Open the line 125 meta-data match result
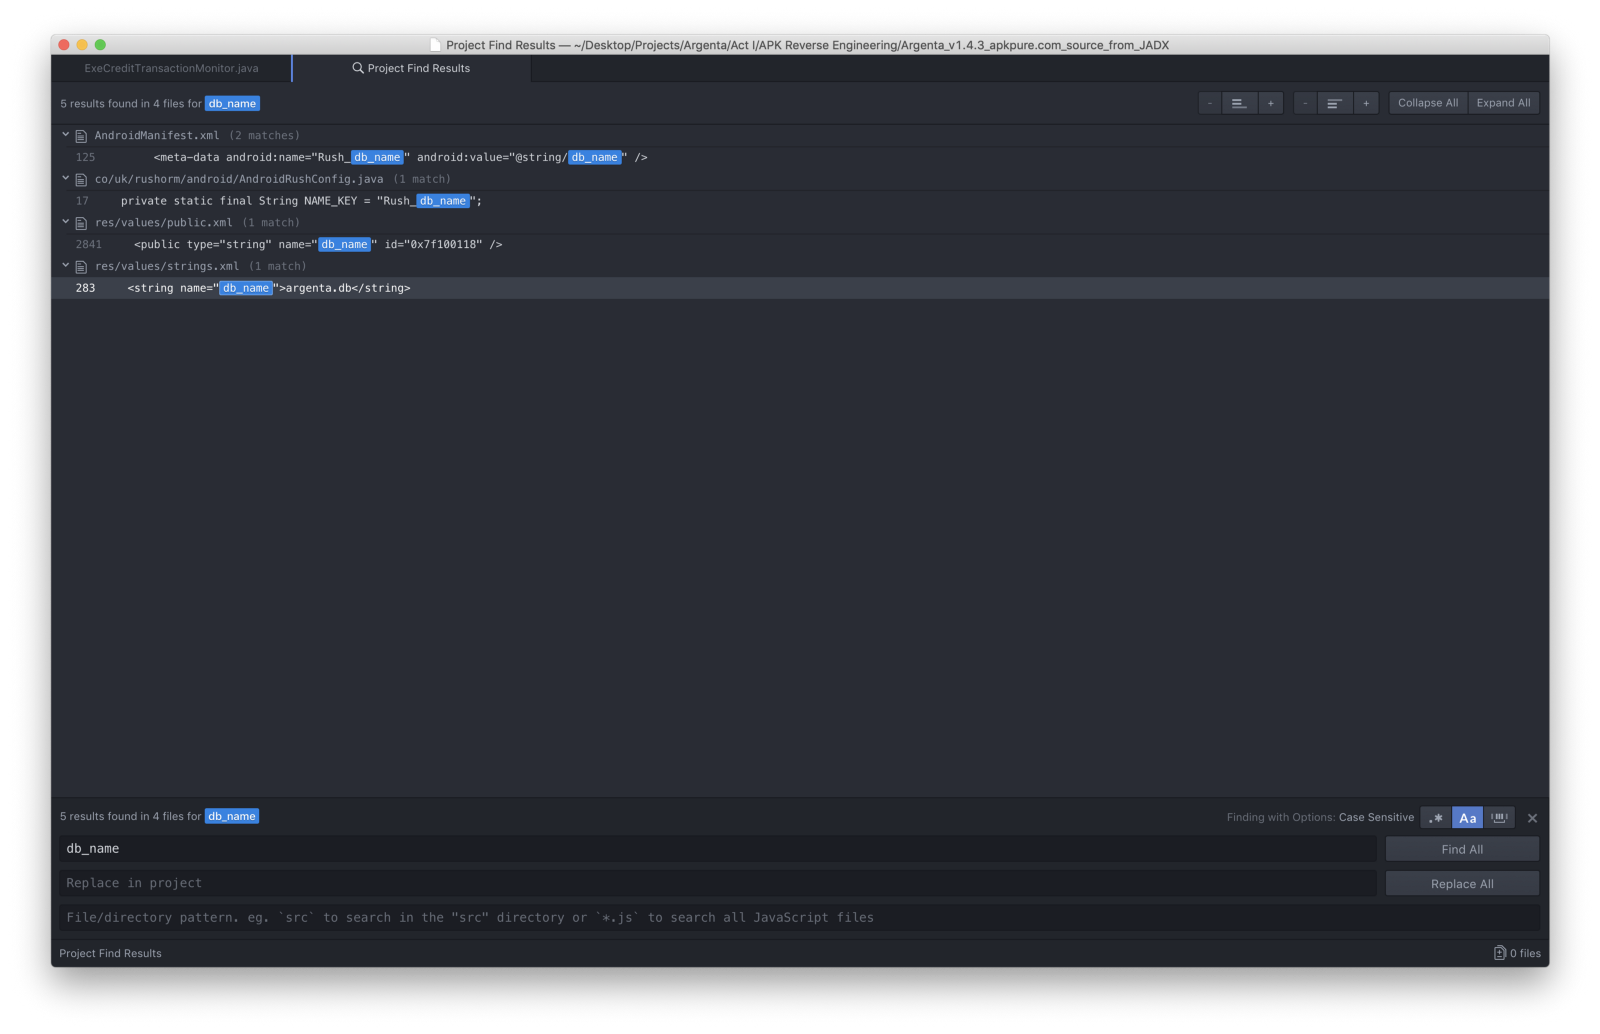The height and width of the screenshot is (1034, 1600). (x=800, y=157)
